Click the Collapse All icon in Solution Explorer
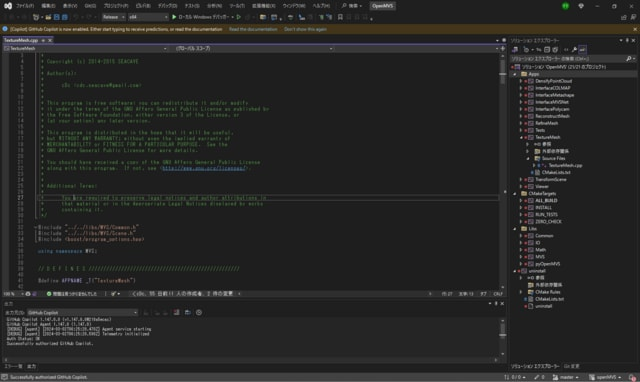Viewport: 640px width, 382px height. tap(547, 50)
